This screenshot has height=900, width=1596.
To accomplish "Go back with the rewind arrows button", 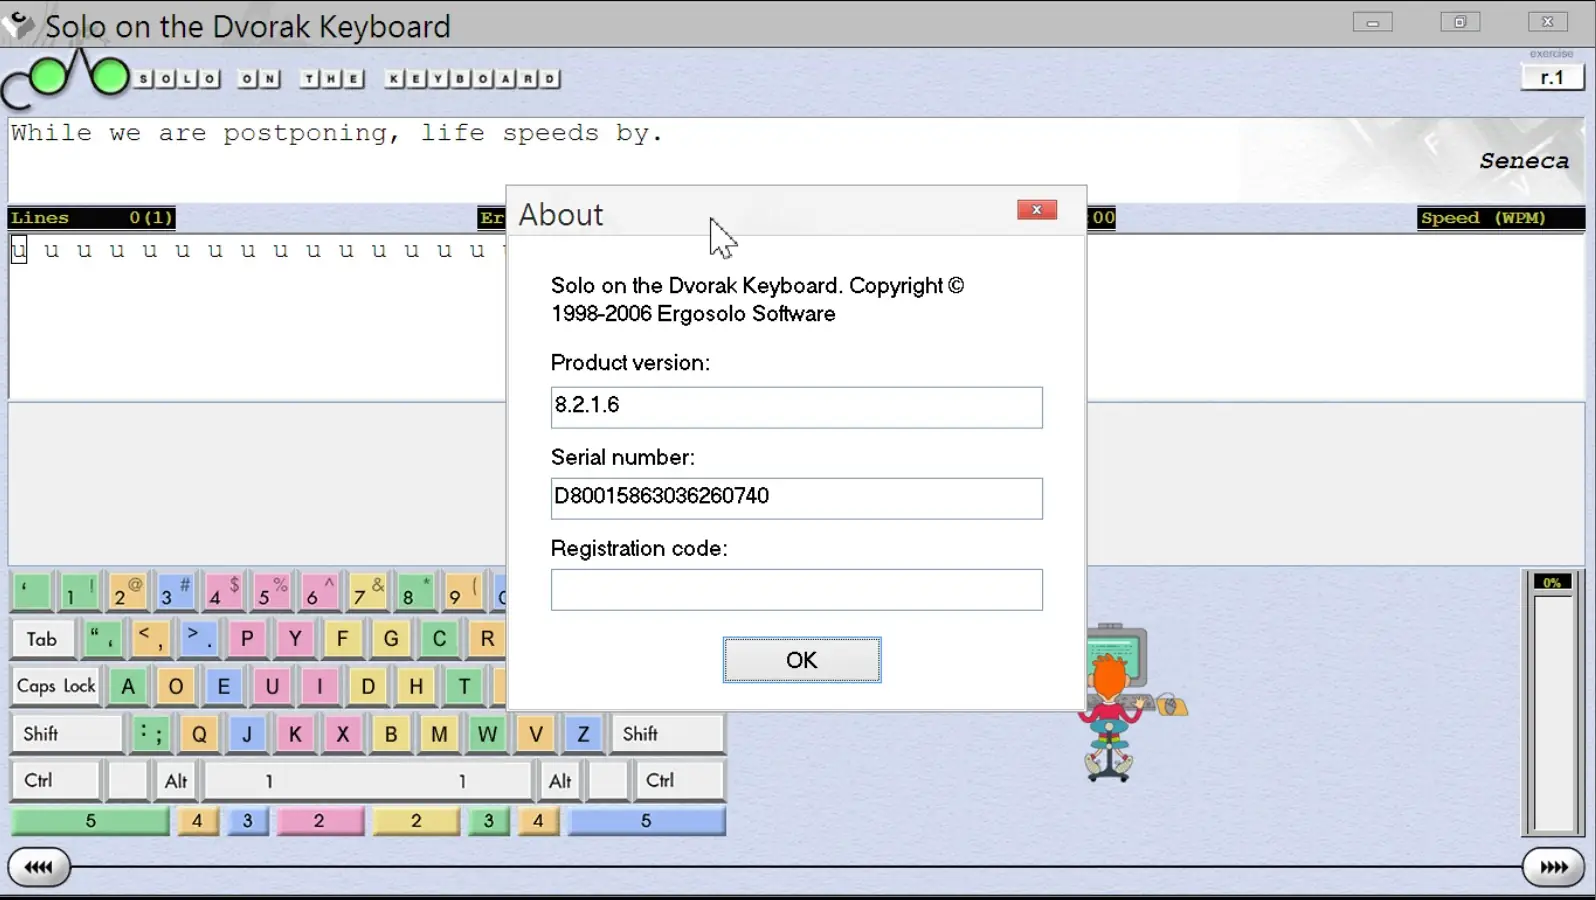I will pyautogui.click(x=39, y=867).
